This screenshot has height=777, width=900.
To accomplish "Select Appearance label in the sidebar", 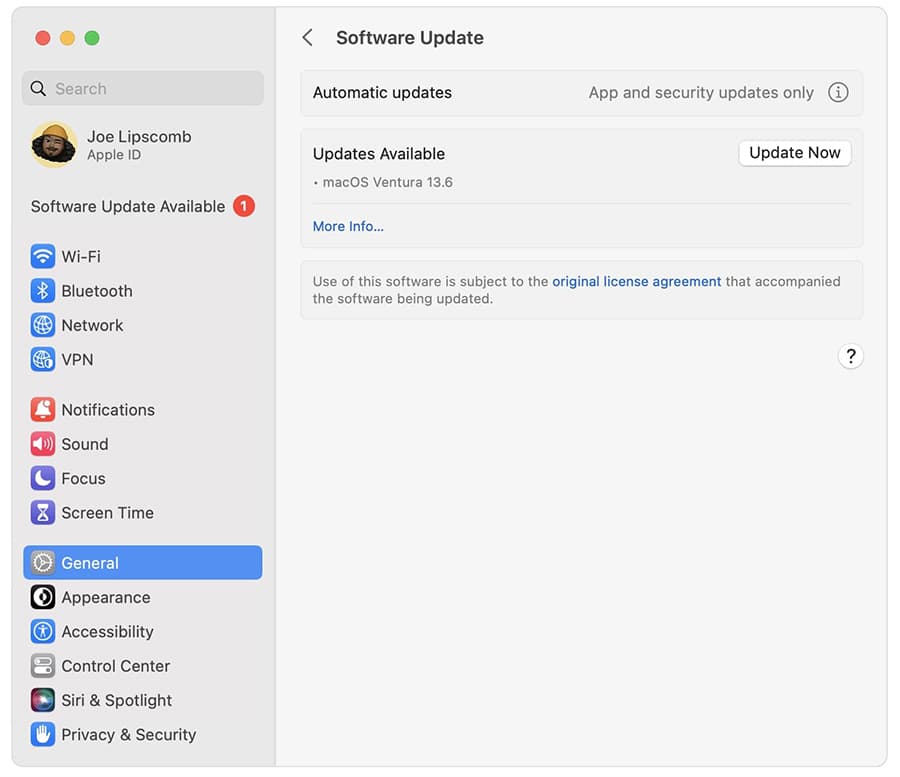I will [x=106, y=597].
